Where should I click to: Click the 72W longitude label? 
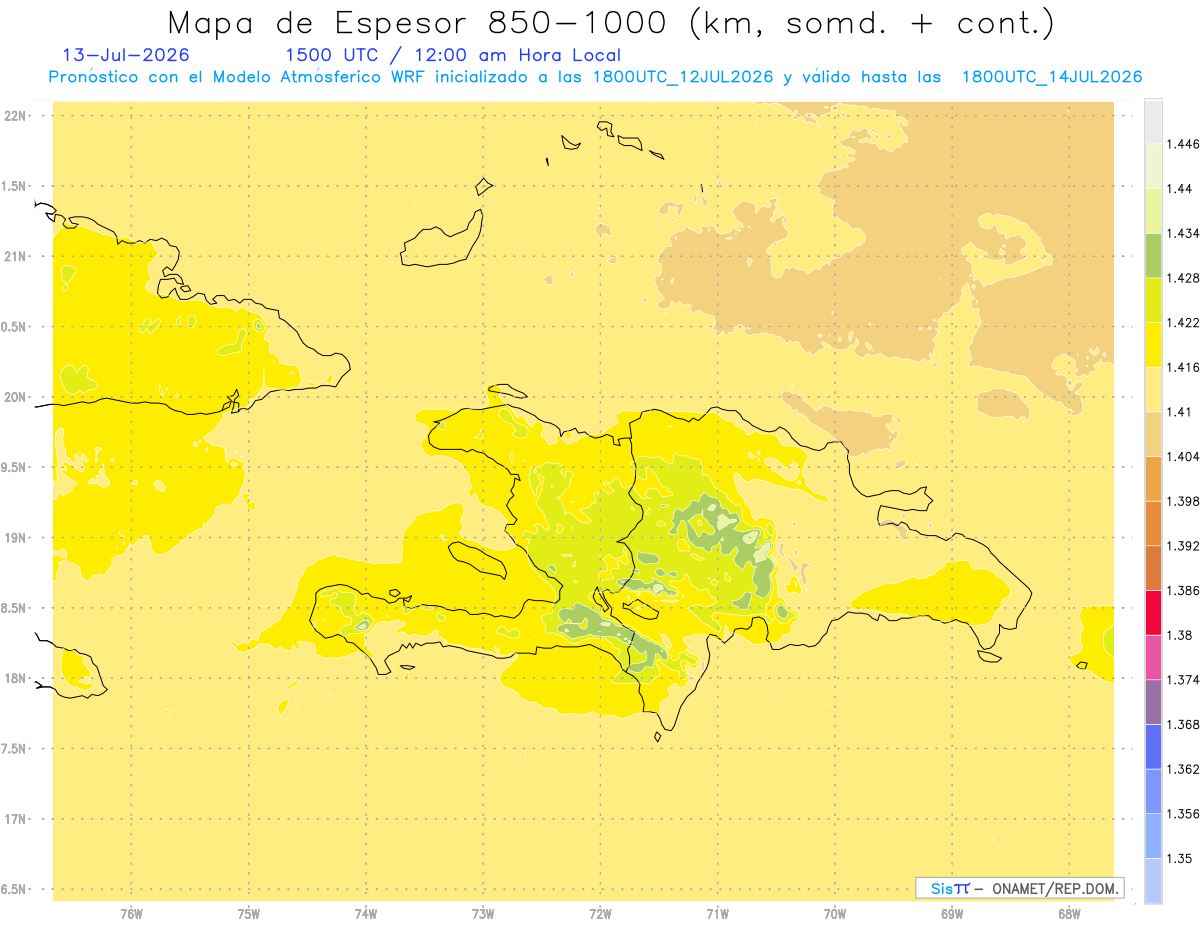(601, 913)
